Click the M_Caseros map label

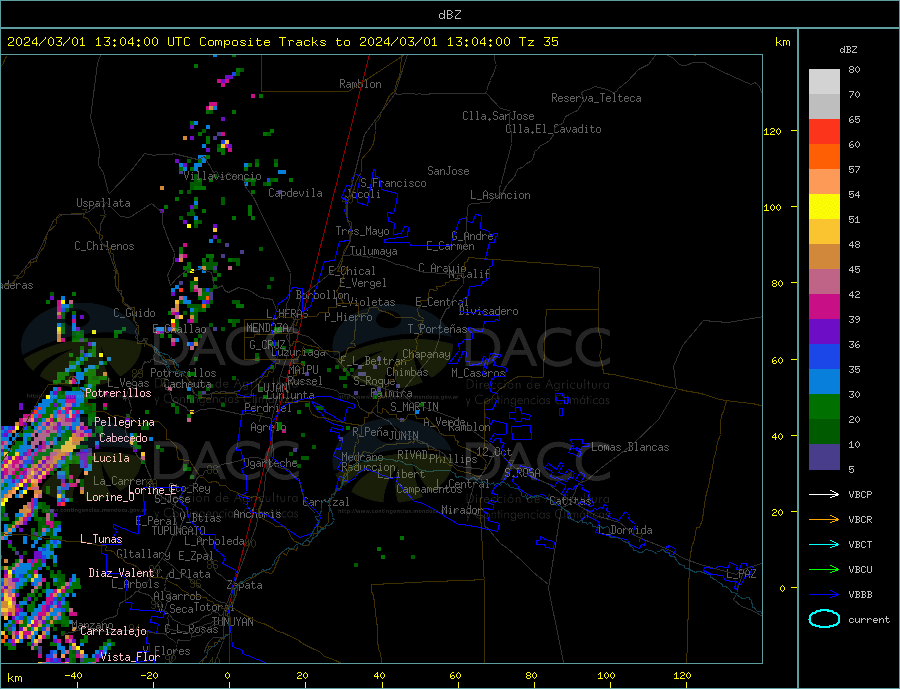point(478,373)
